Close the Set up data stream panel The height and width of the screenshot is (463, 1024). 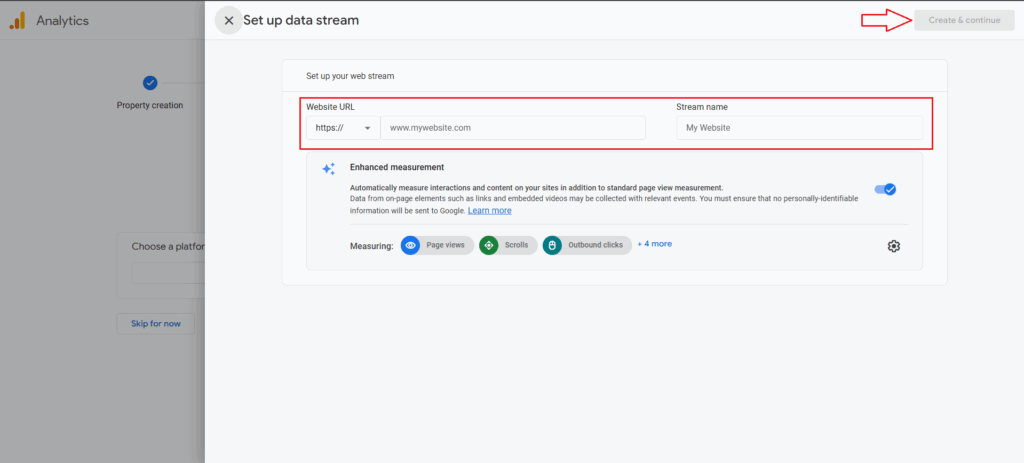coord(229,20)
